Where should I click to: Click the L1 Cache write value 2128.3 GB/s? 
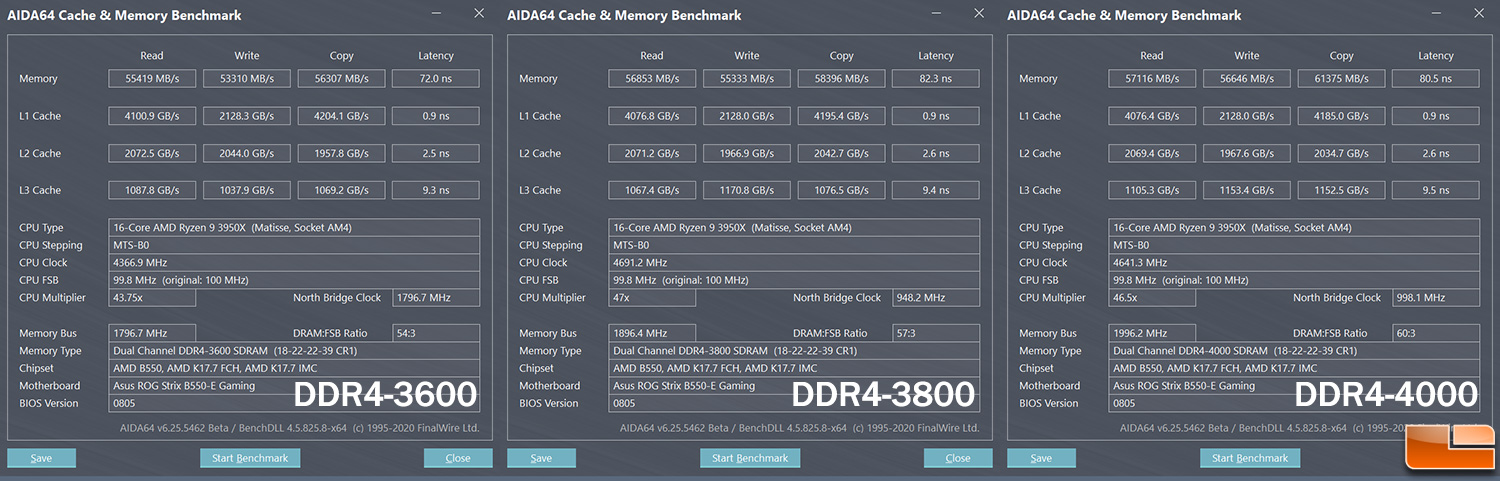[247, 116]
